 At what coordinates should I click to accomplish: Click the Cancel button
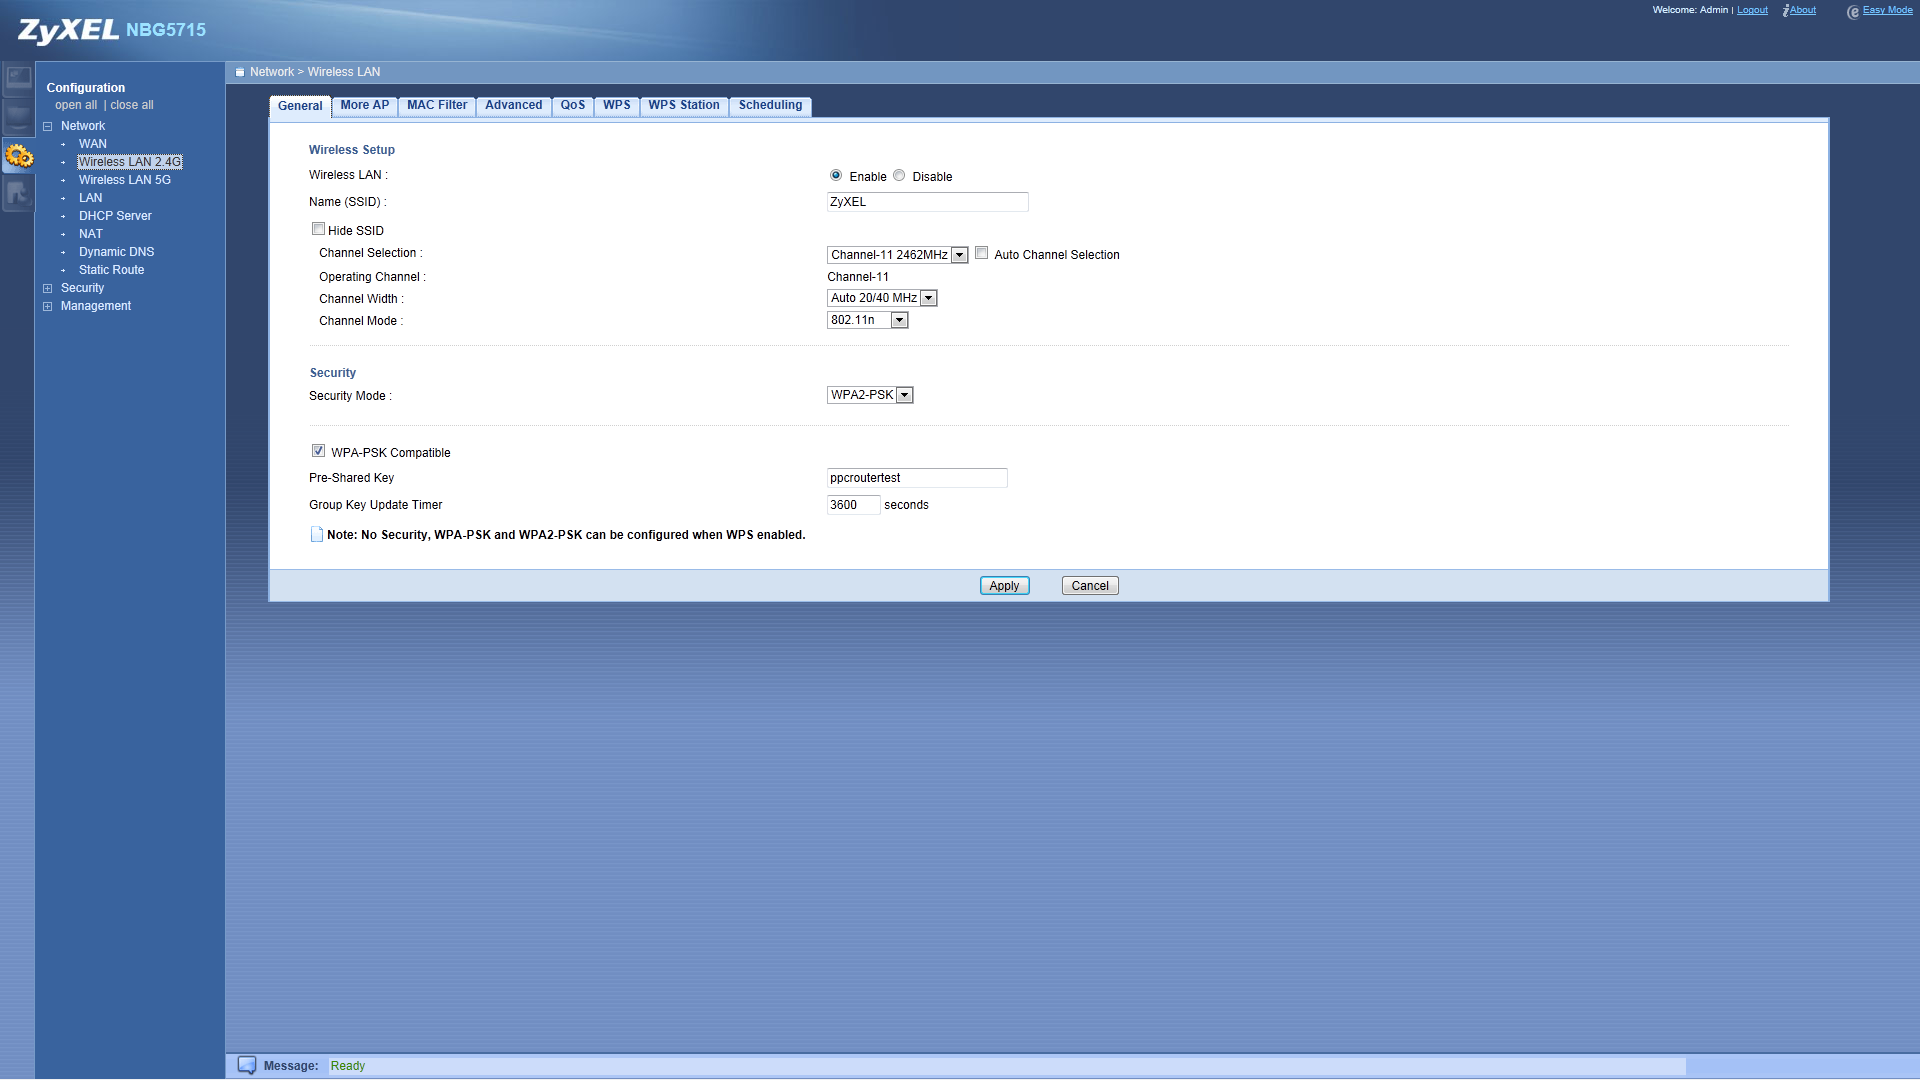coord(1090,586)
